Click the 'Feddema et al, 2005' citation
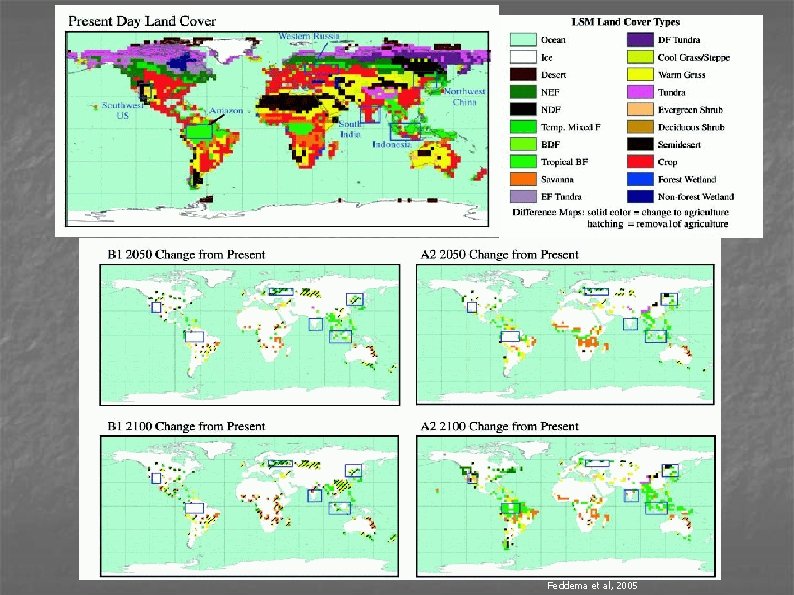Viewport: 794px width, 595px height. pos(592,586)
